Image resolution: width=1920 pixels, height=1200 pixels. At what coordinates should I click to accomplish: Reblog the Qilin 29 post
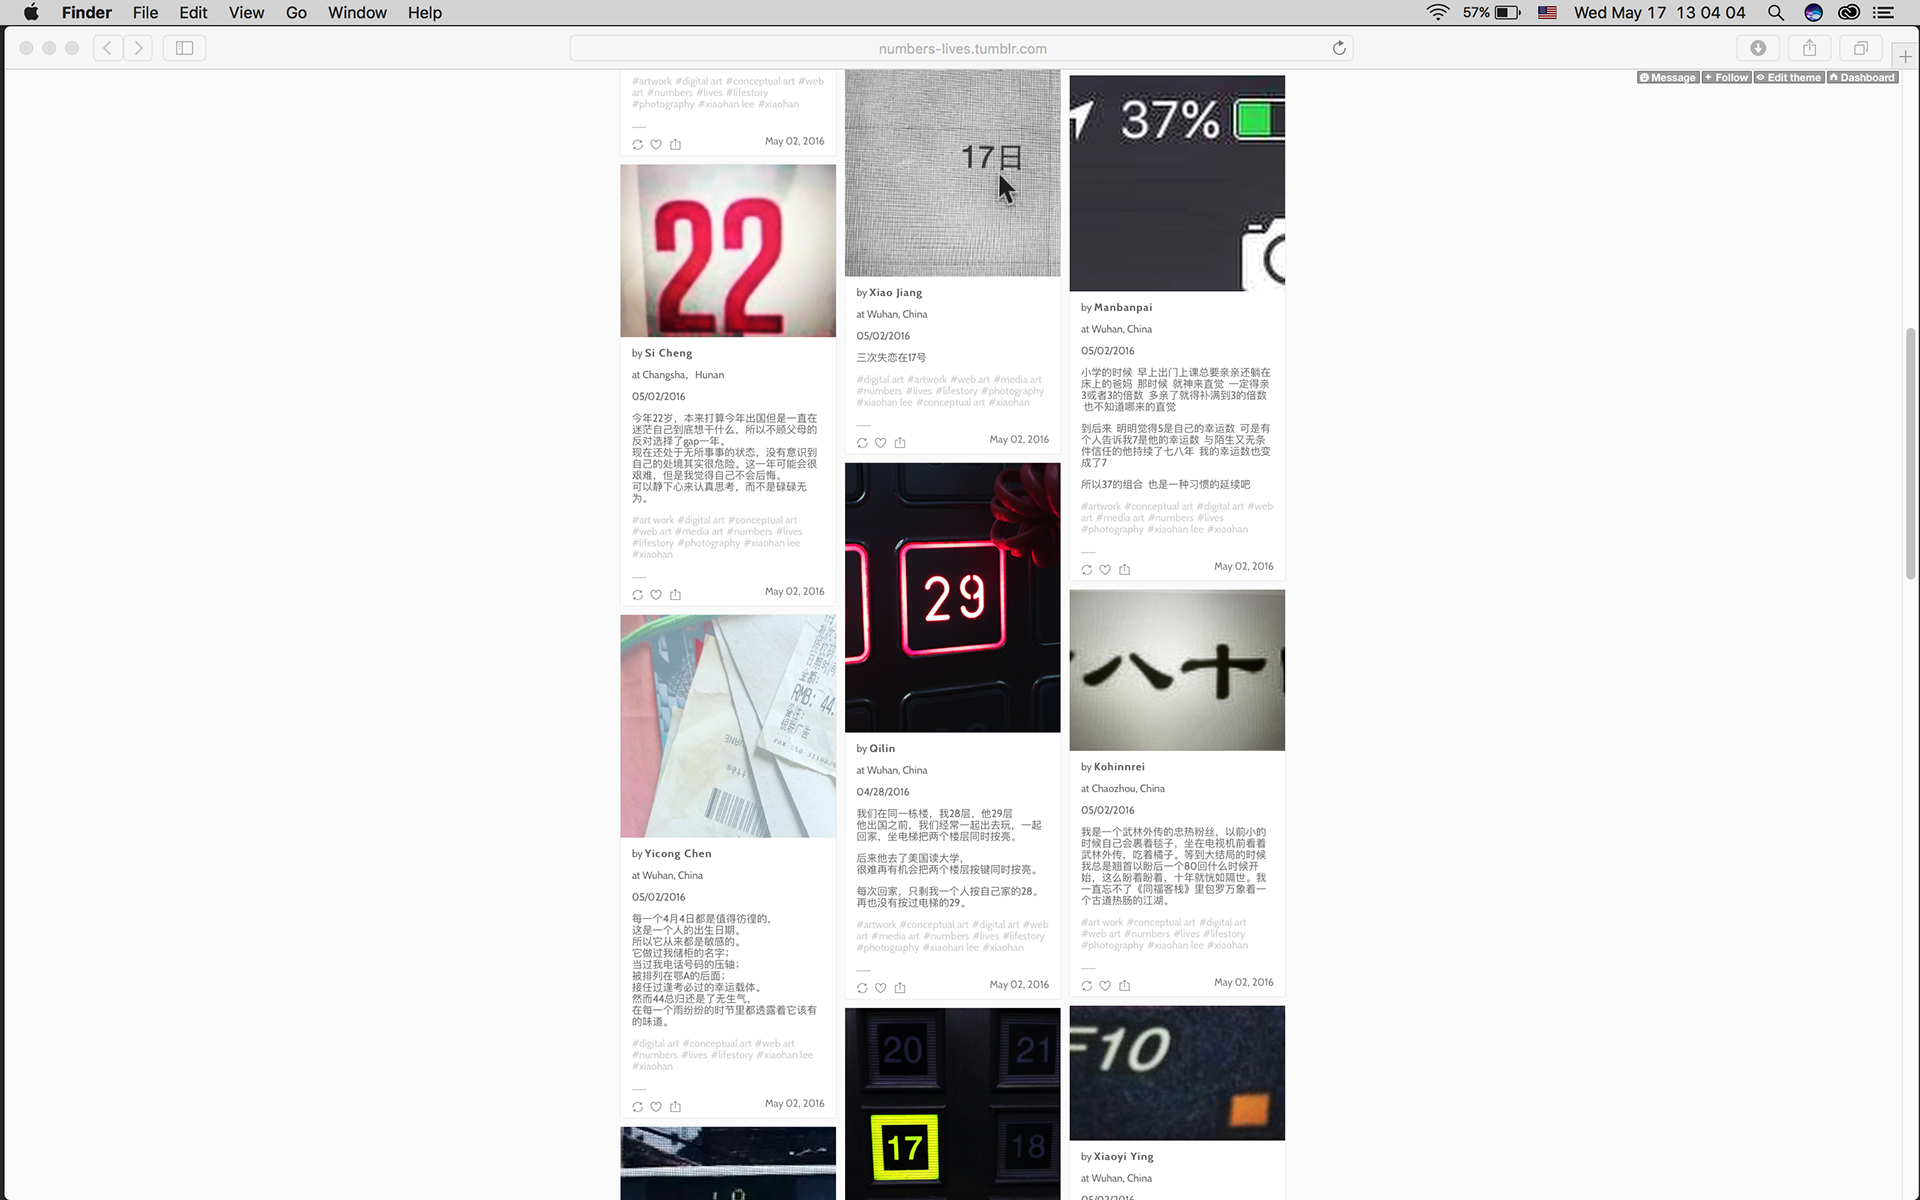click(862, 988)
